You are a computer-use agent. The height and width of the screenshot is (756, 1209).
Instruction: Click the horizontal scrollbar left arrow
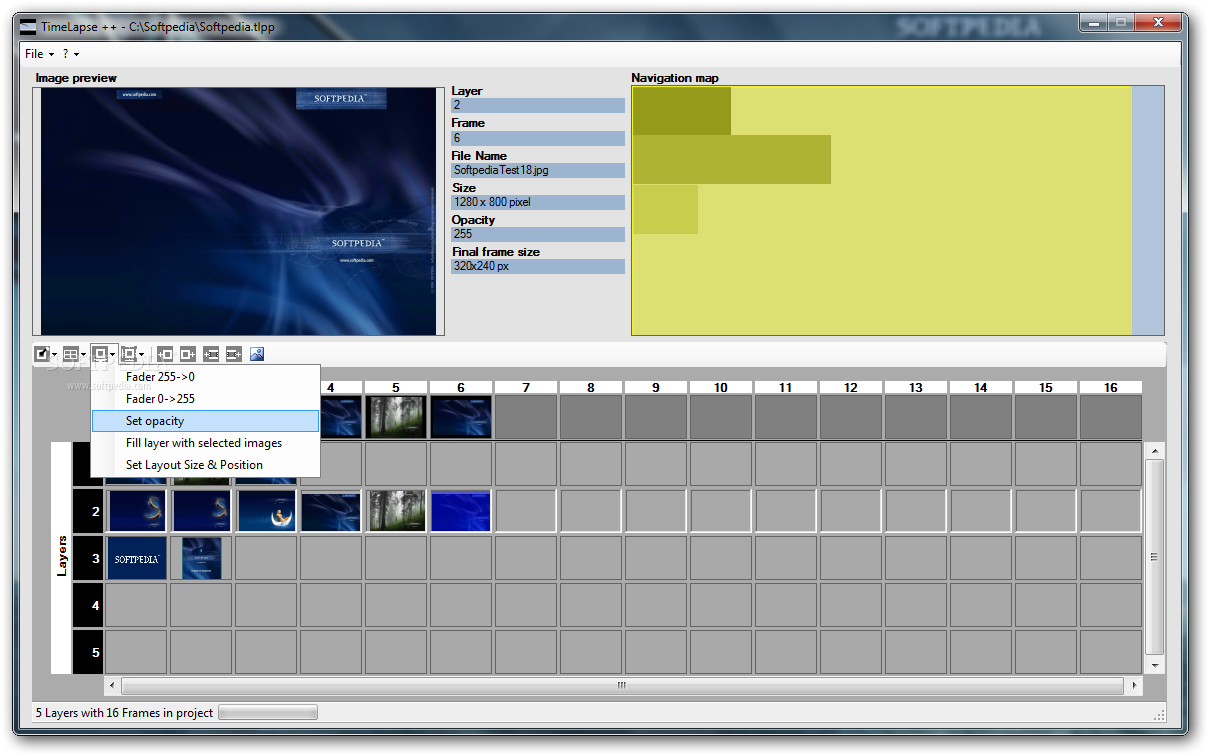113,686
